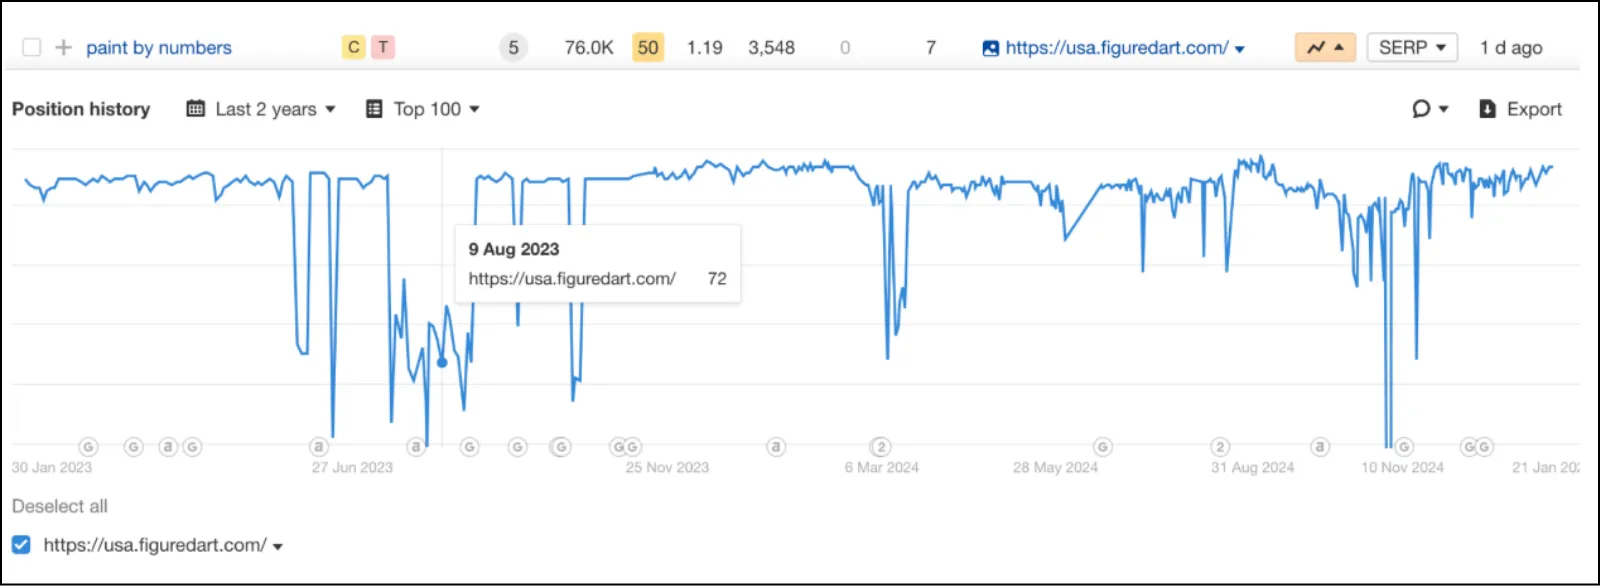This screenshot has width=1600, height=588.
Task: Click the image icon before figuredart URL
Action: point(990,48)
